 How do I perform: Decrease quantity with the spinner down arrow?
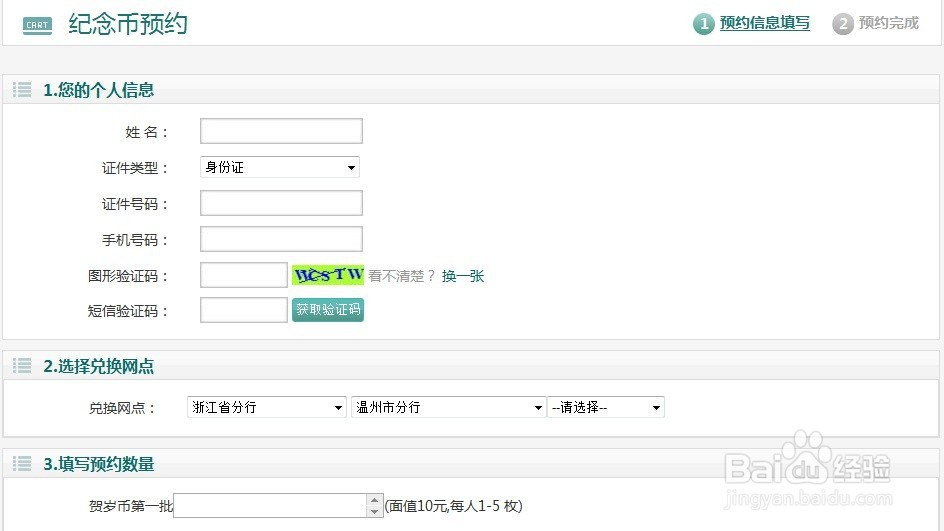coord(374,511)
